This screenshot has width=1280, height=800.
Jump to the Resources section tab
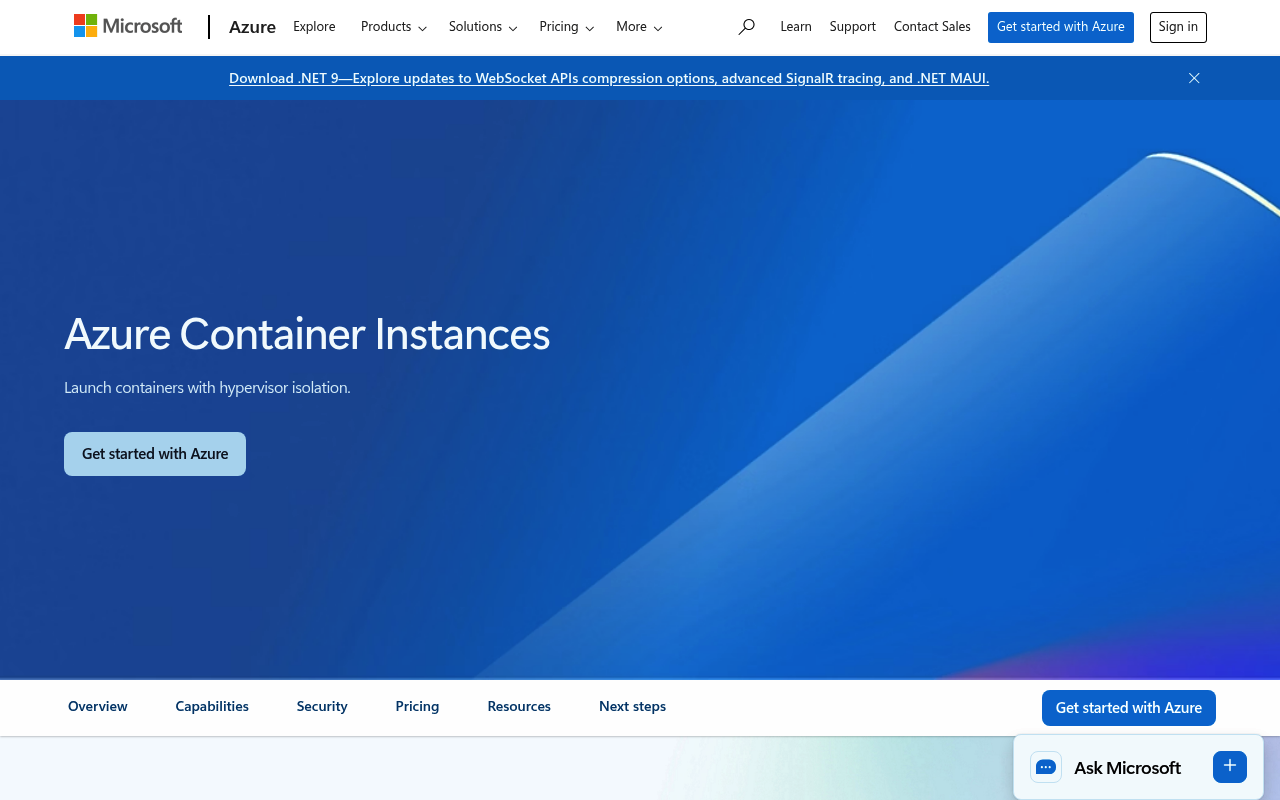pos(519,706)
